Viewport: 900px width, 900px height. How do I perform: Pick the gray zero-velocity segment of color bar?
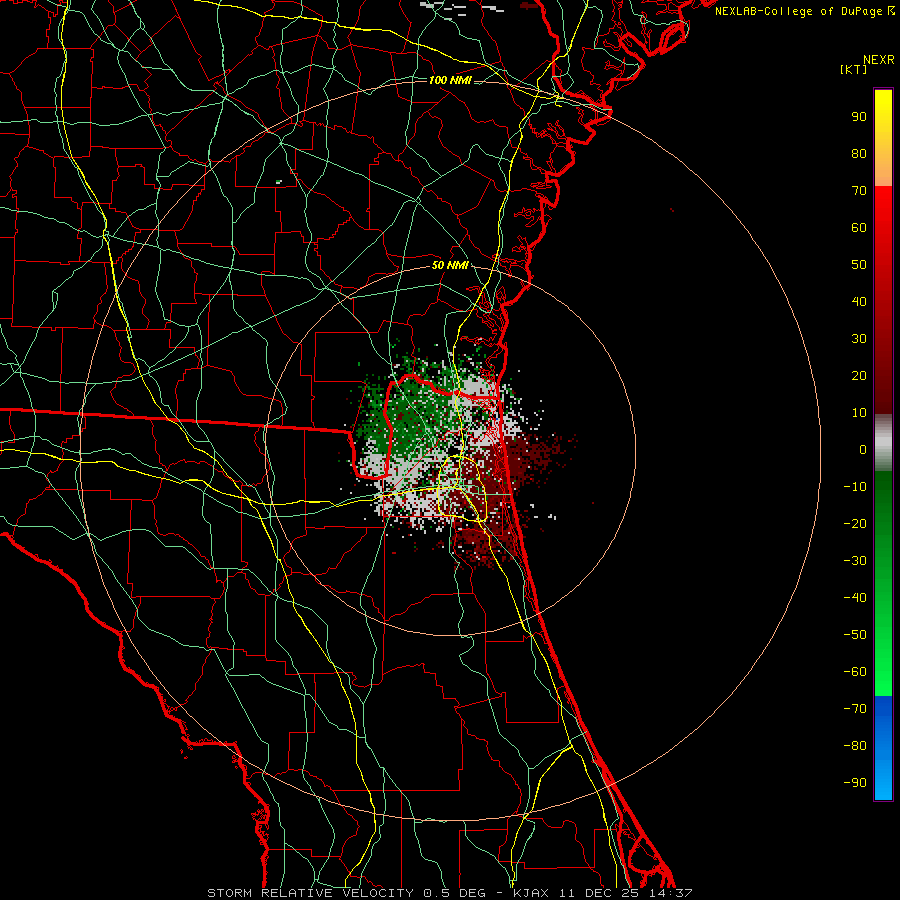883,443
